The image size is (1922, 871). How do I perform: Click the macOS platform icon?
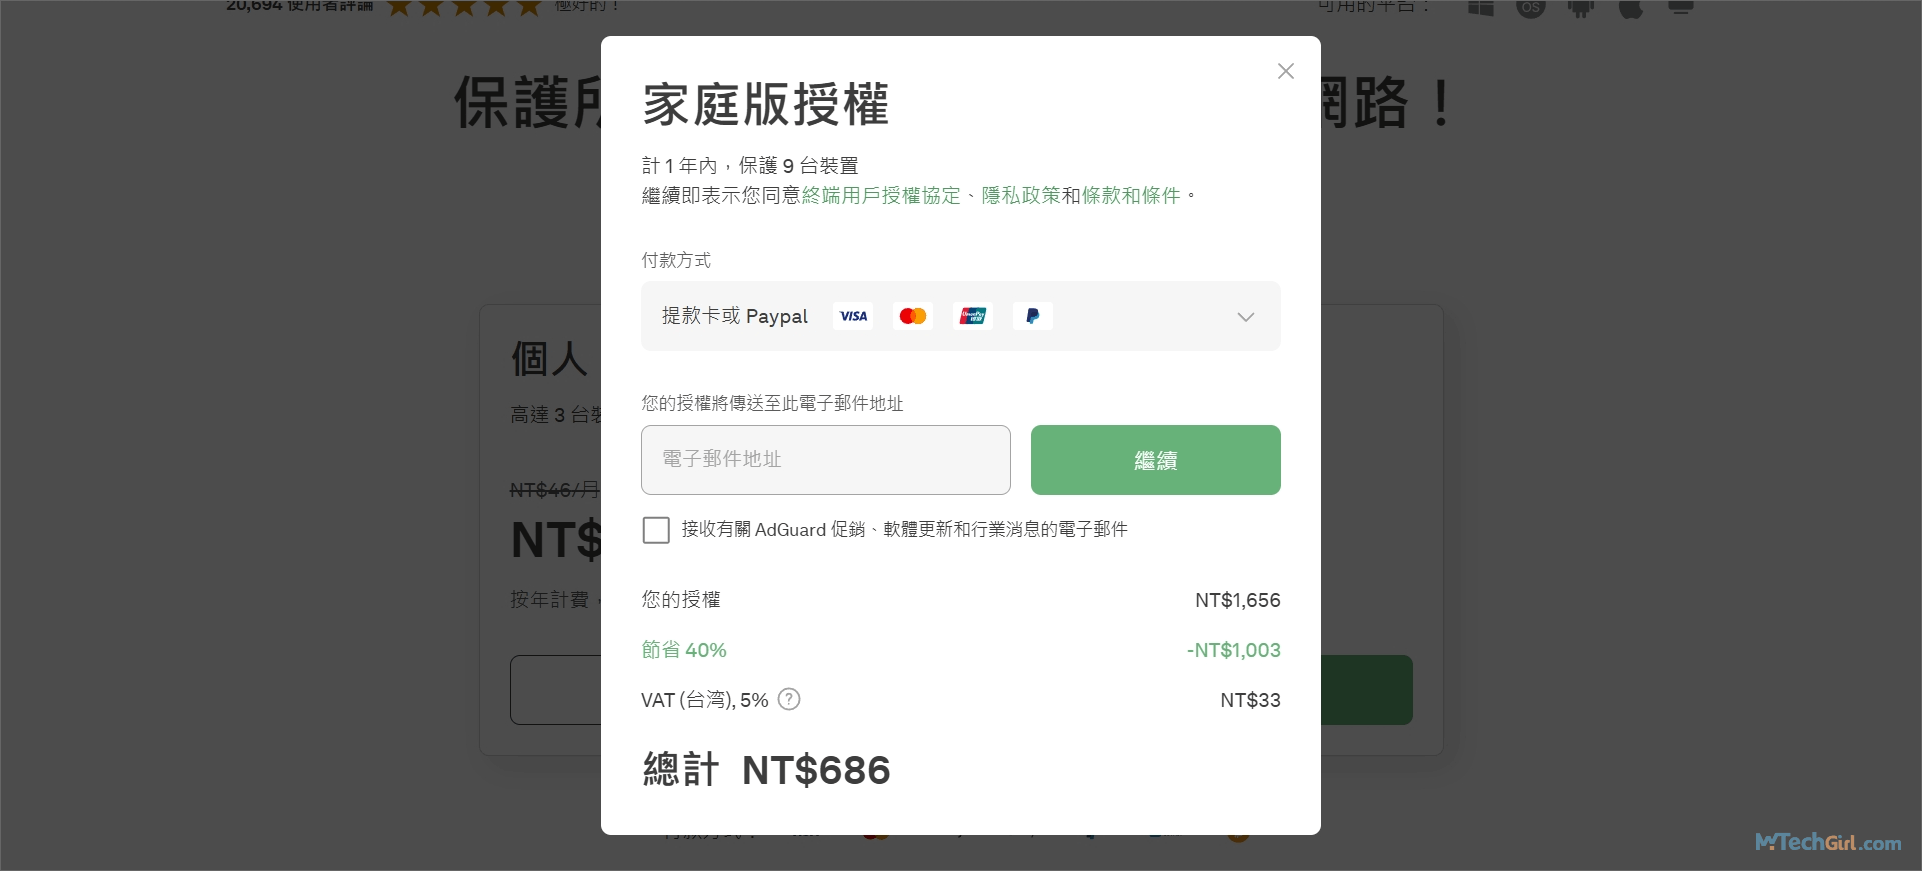pyautogui.click(x=1531, y=8)
